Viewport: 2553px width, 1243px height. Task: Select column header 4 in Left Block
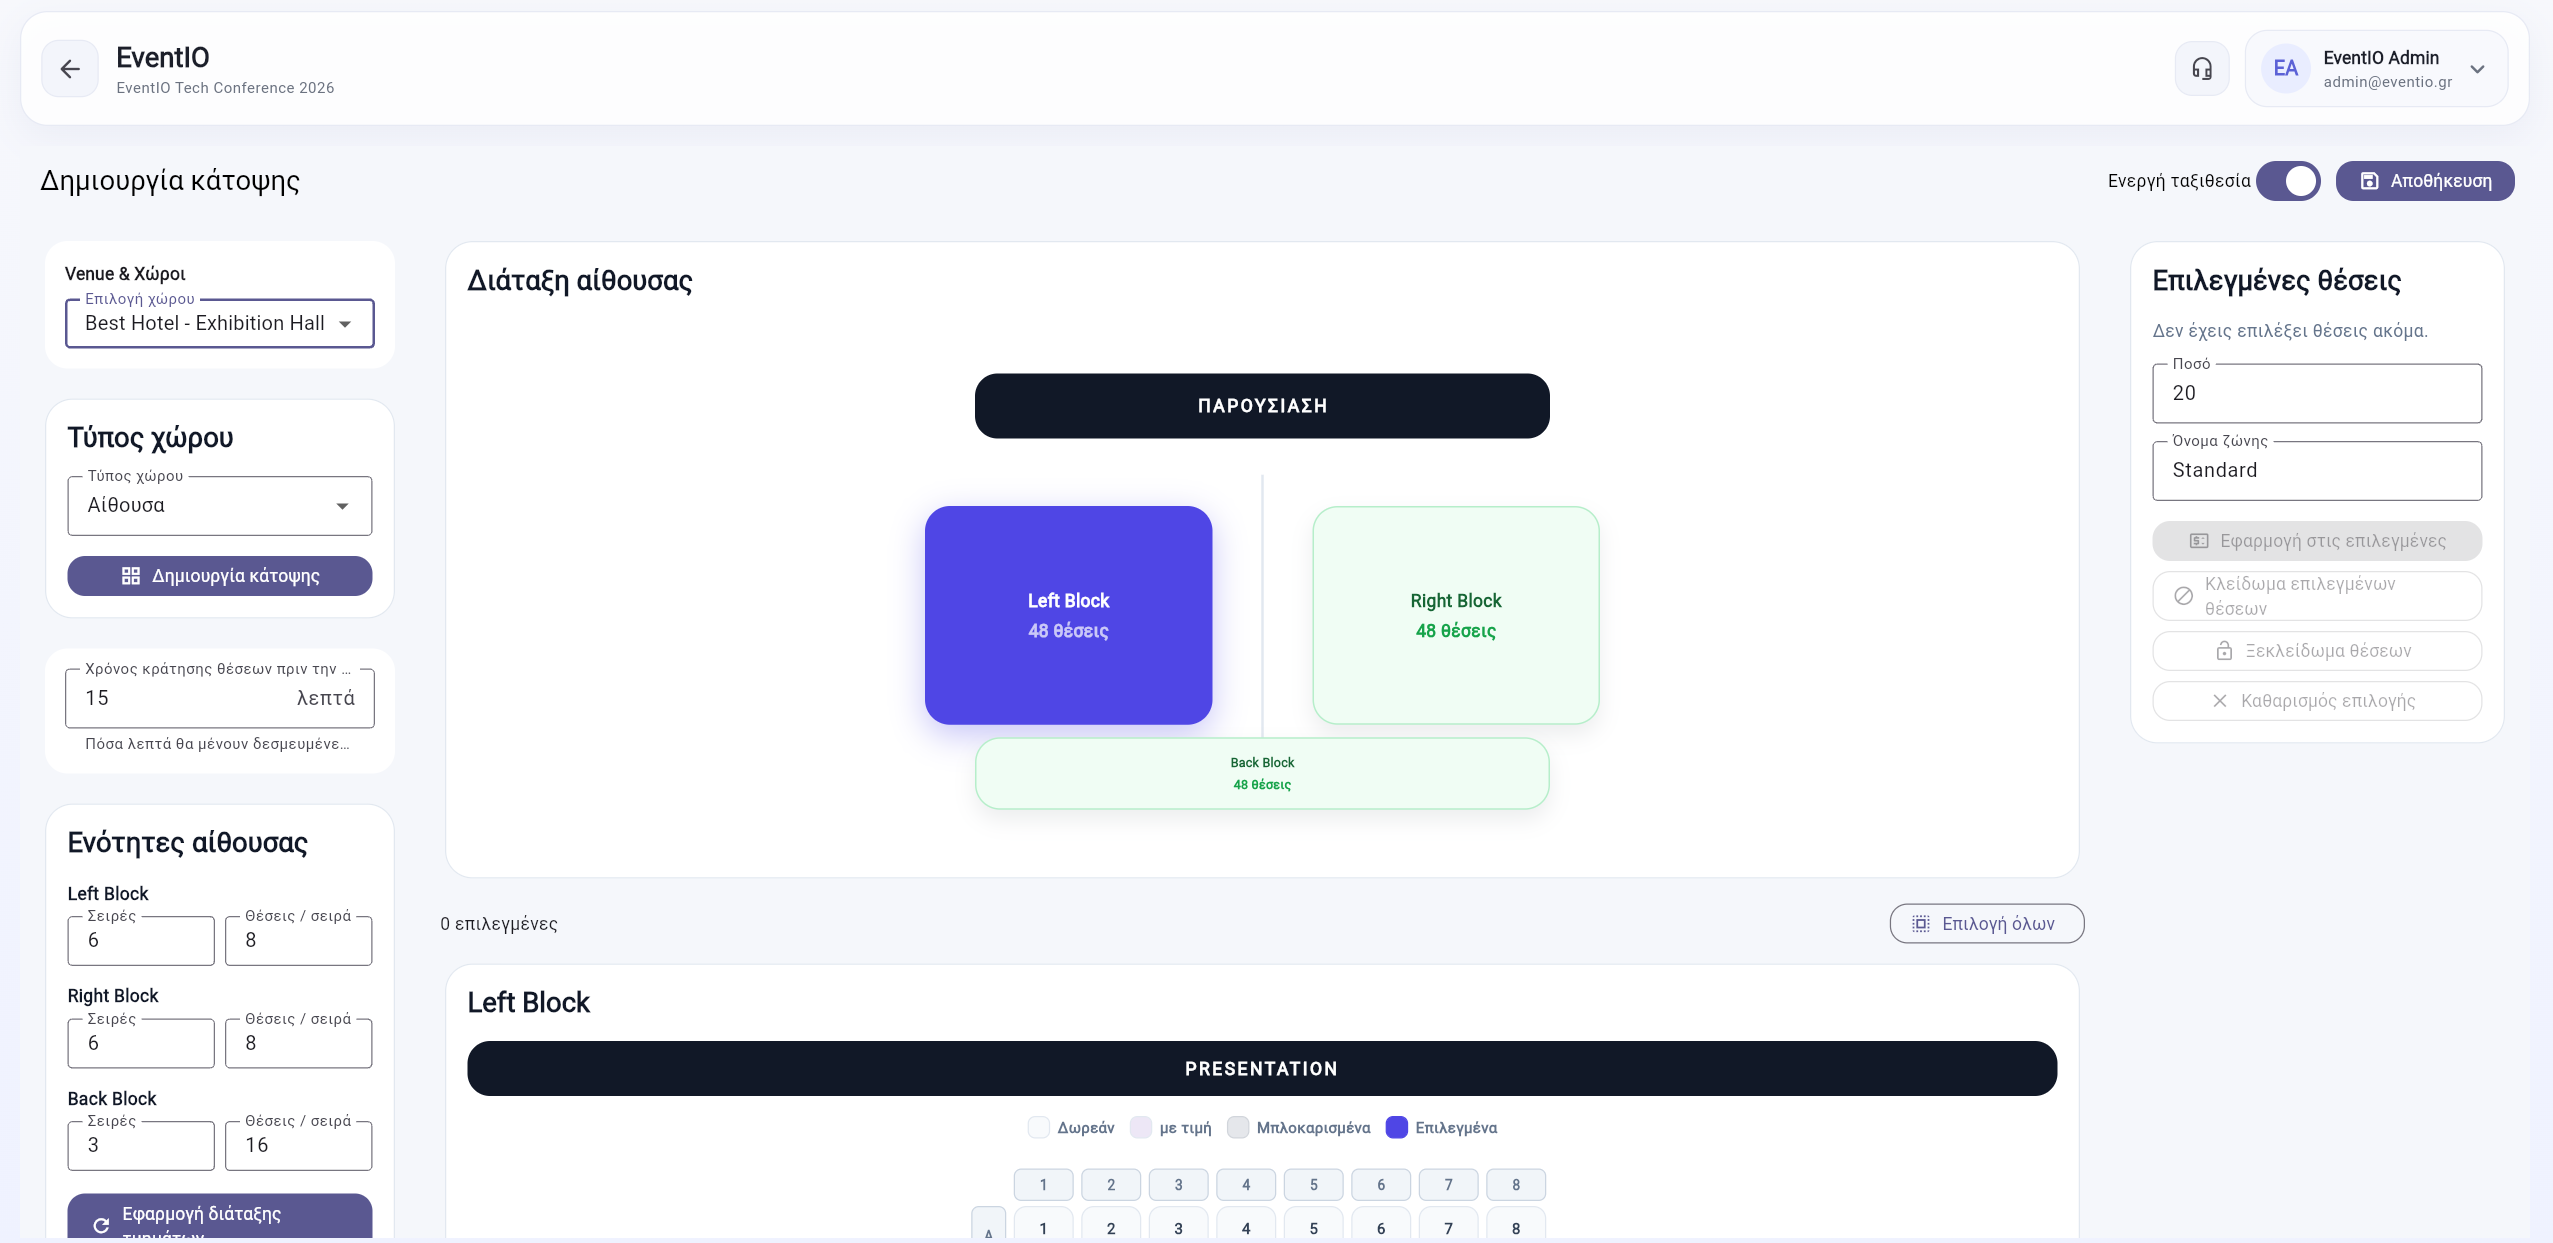(1246, 1185)
